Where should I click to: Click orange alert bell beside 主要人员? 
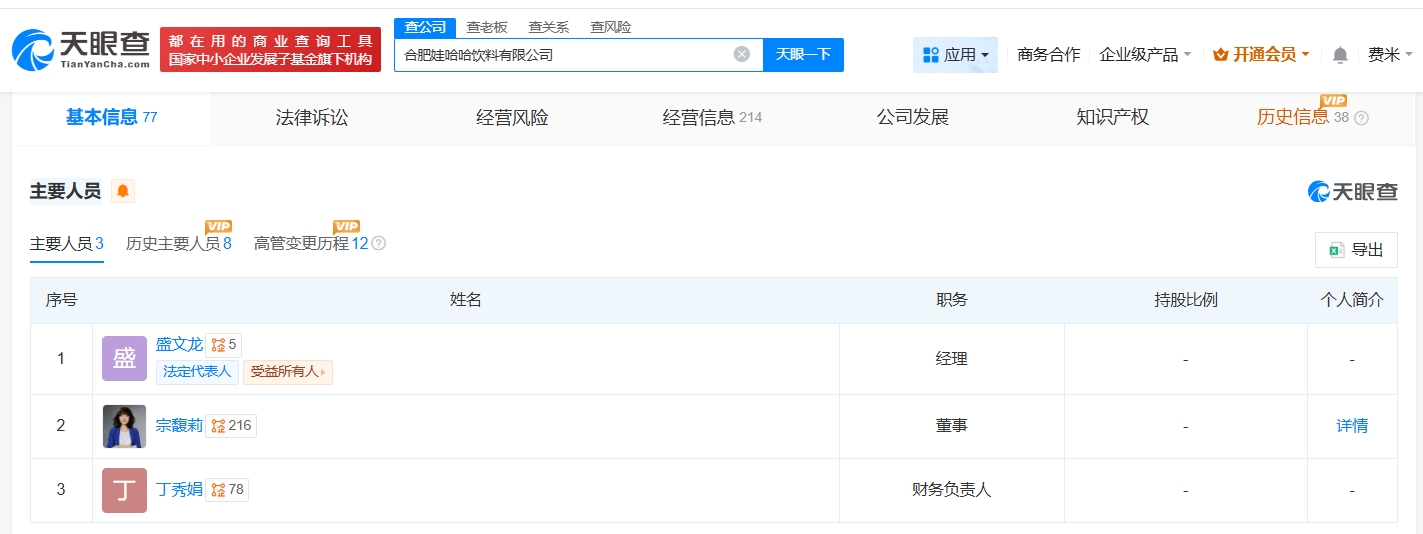tap(122, 191)
